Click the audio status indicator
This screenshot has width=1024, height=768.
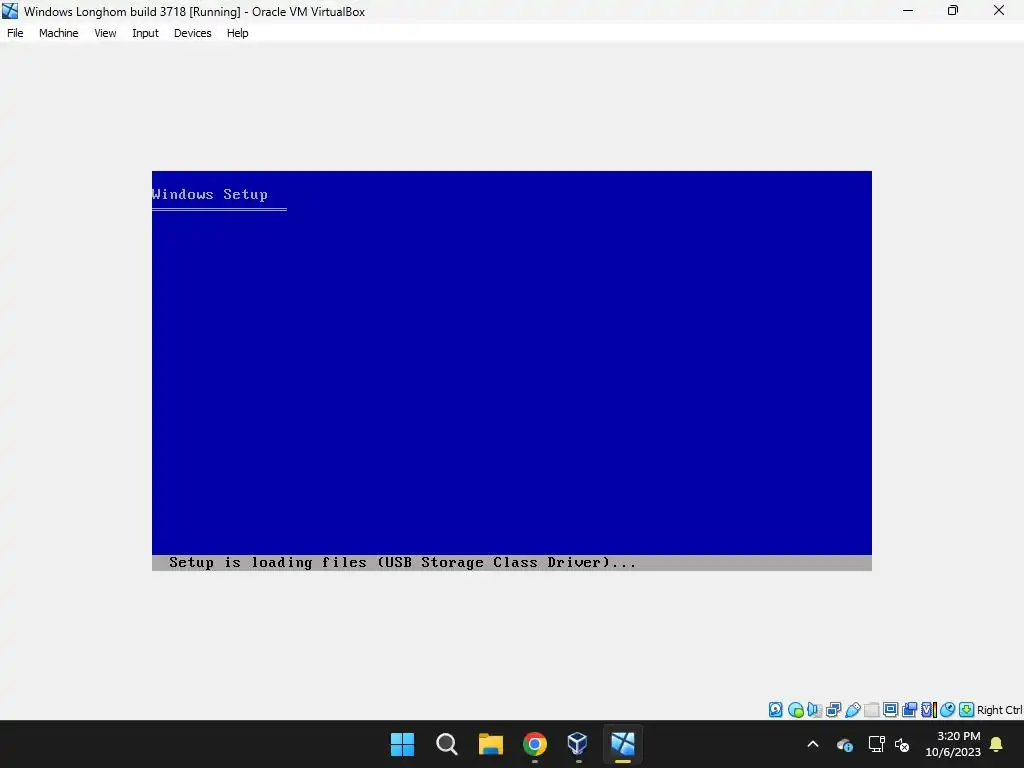click(x=814, y=710)
